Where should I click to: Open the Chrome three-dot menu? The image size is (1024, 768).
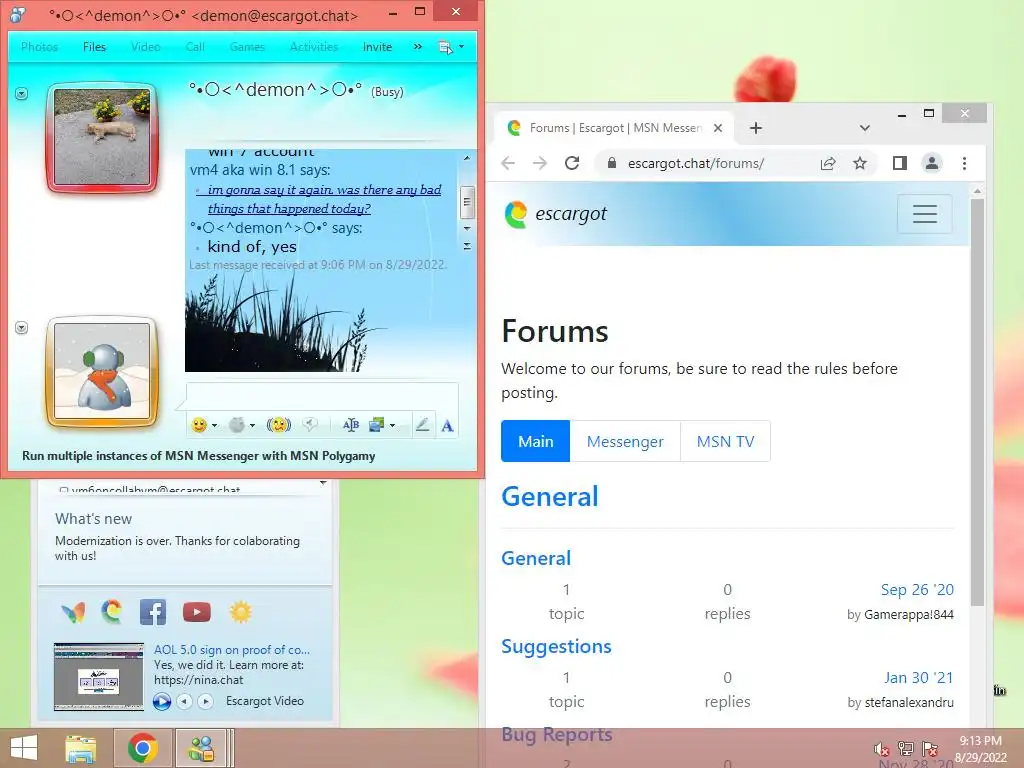tap(965, 163)
